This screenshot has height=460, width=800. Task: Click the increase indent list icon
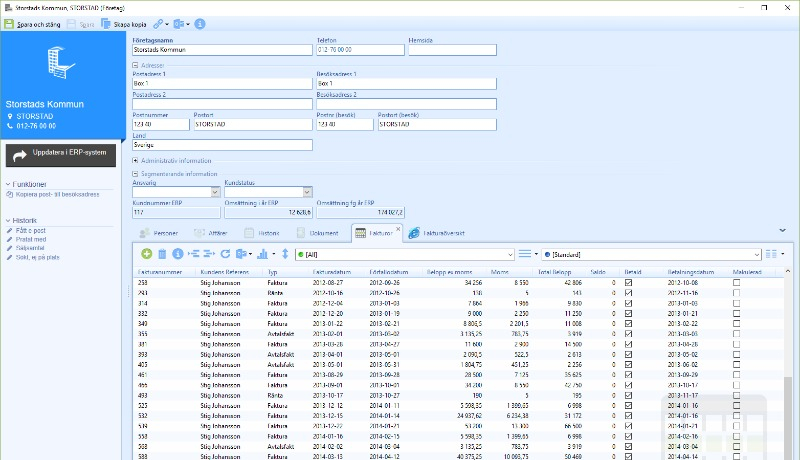209,254
